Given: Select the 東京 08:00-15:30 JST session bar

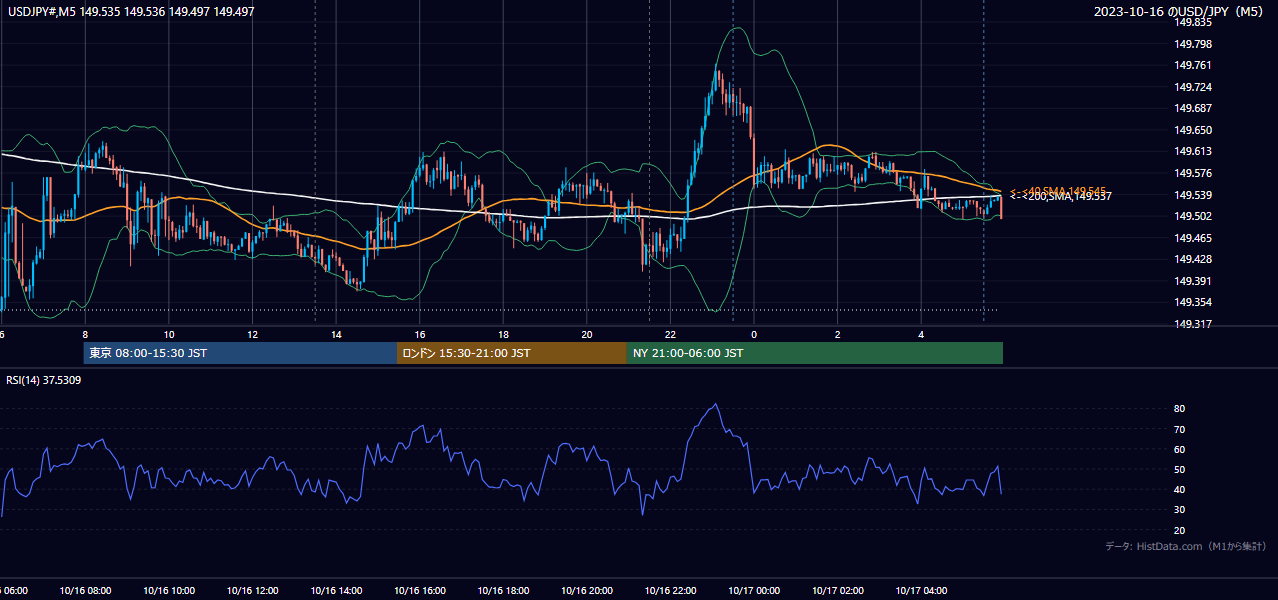Looking at the screenshot, I should pyautogui.click(x=240, y=353).
